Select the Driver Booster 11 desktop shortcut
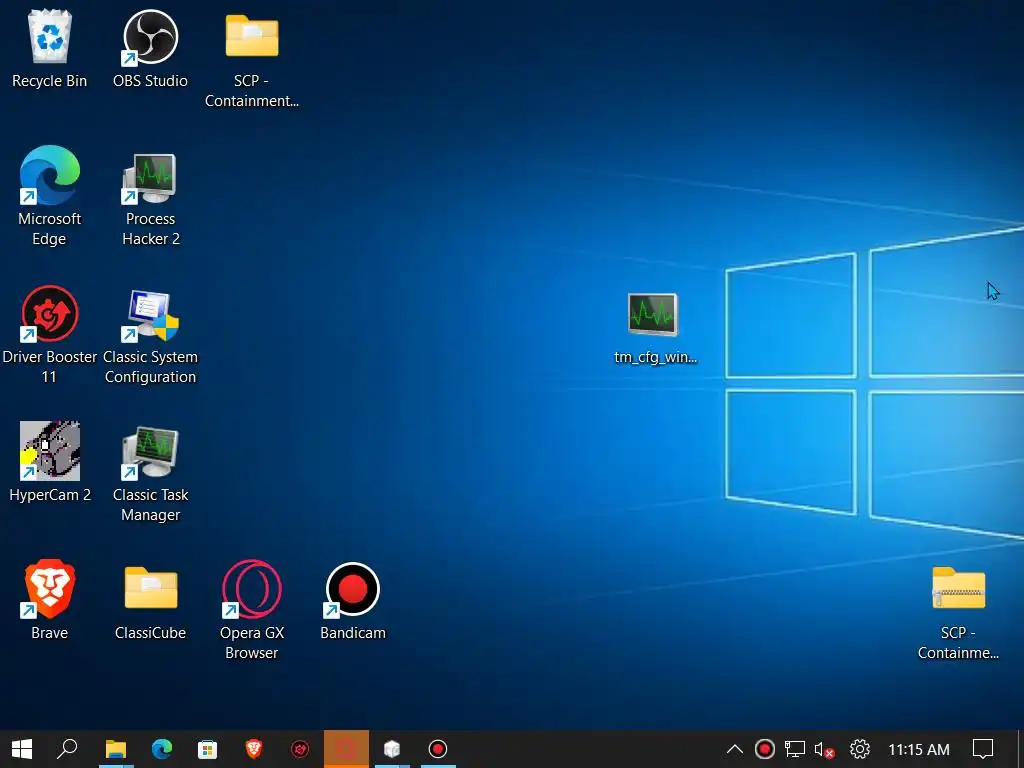Screen dimensions: 1024x768 coord(50,334)
